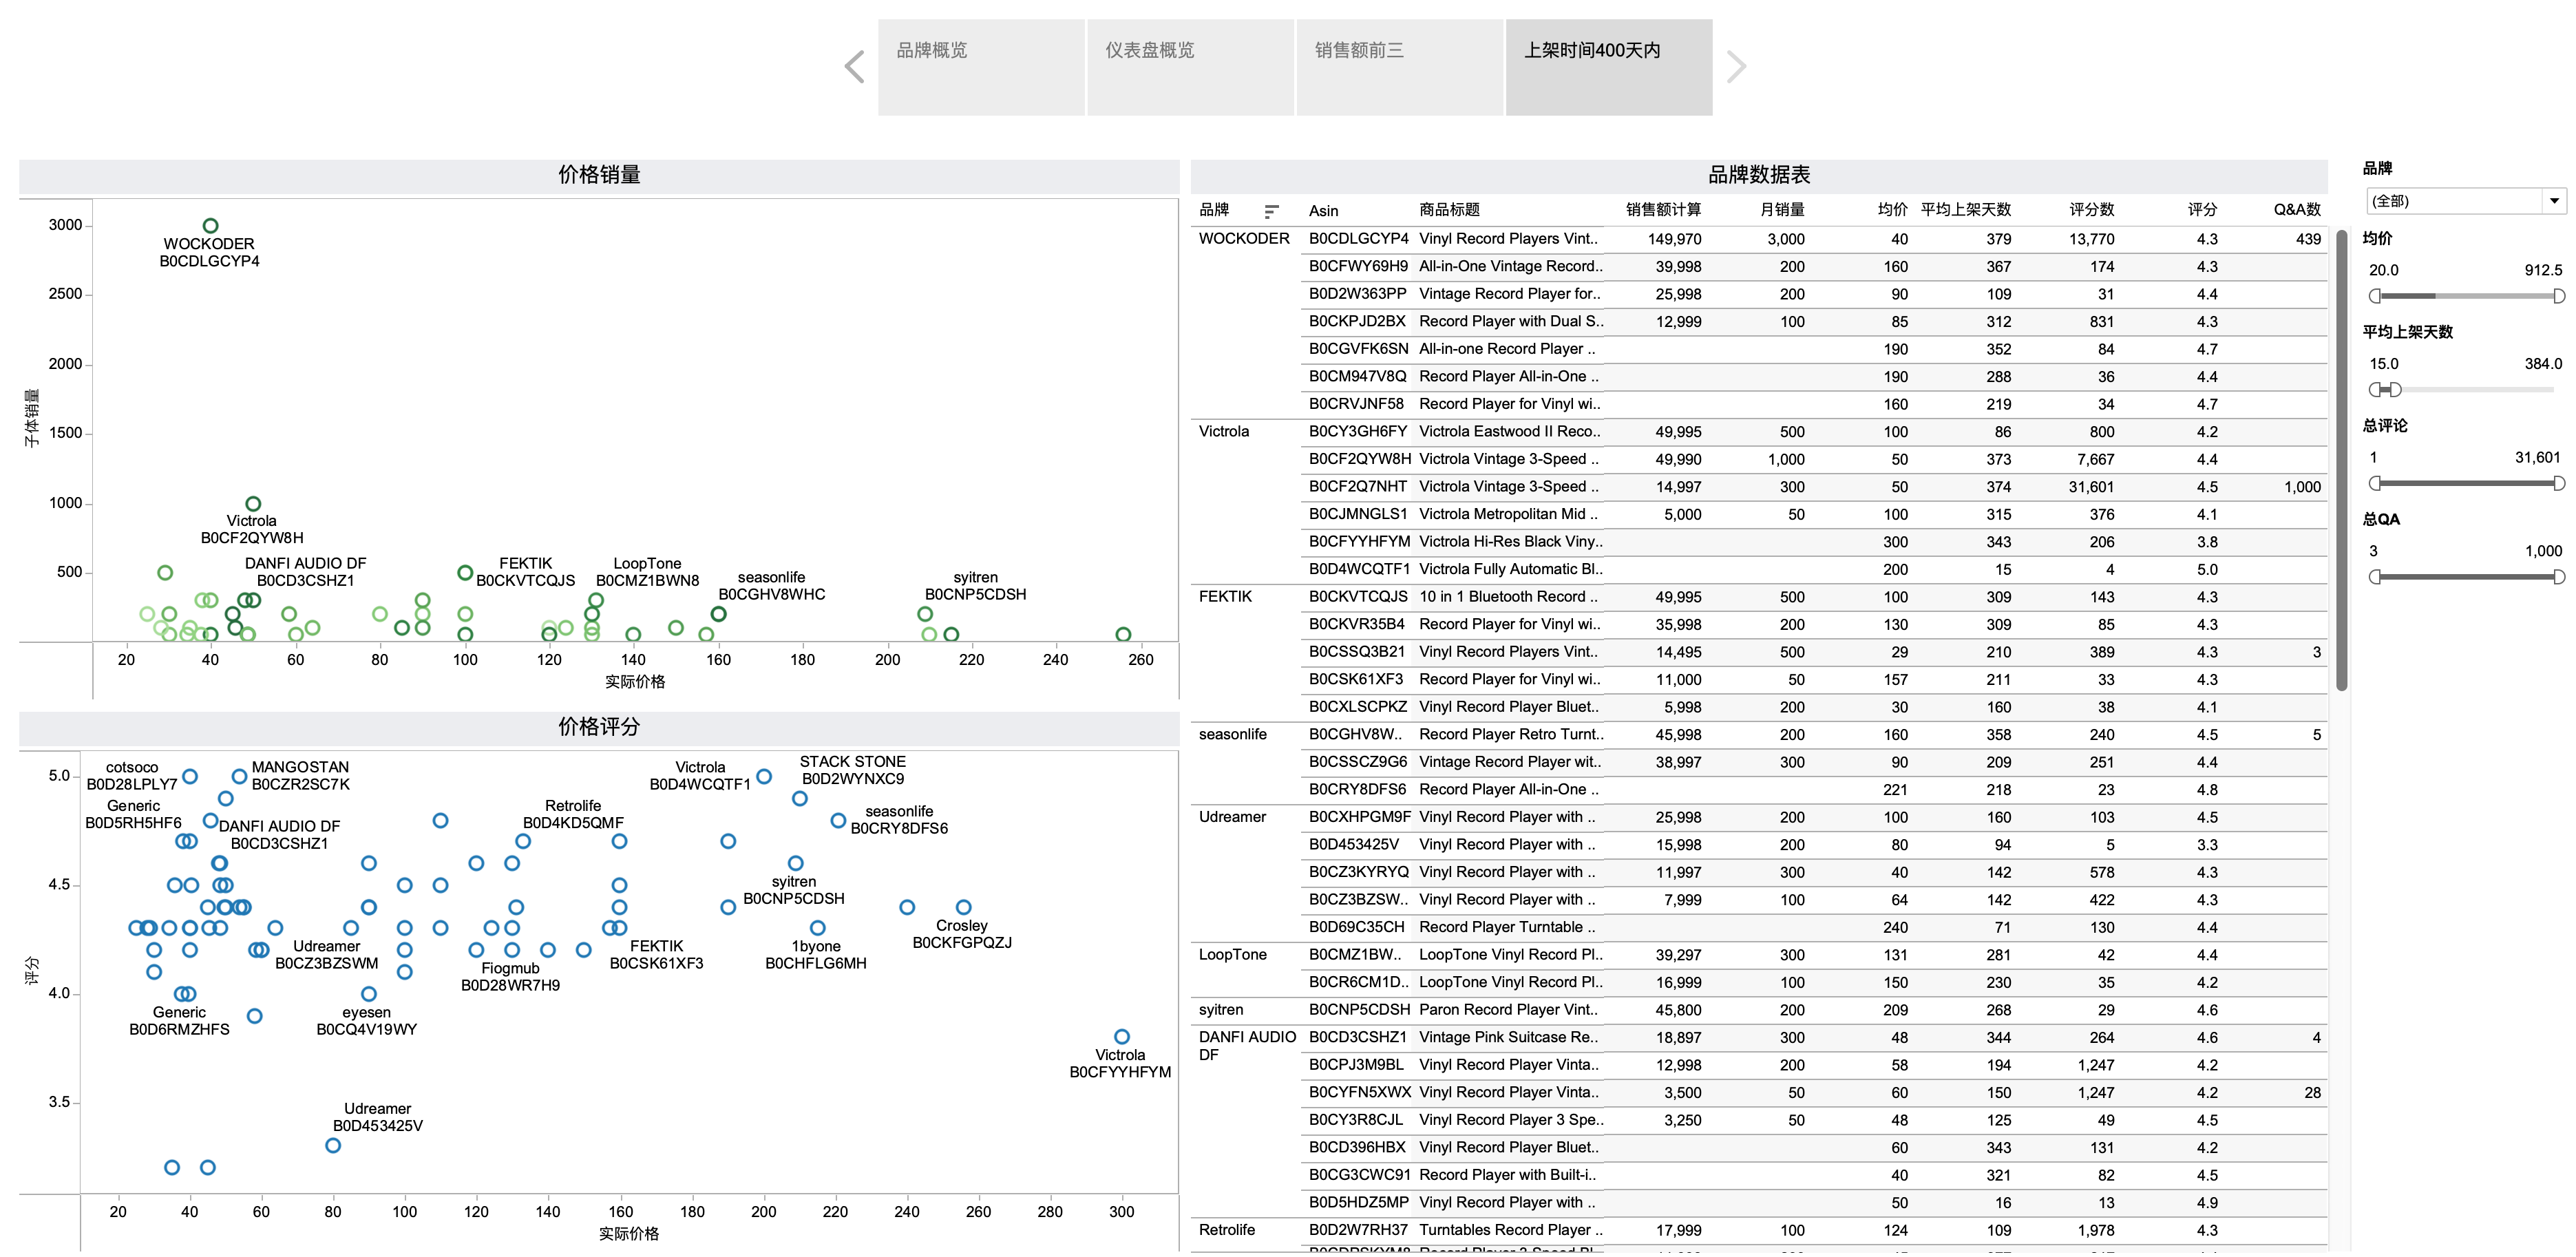2576x1257 pixels.
Task: Click the 销售额计算 column header
Action: 1663,210
